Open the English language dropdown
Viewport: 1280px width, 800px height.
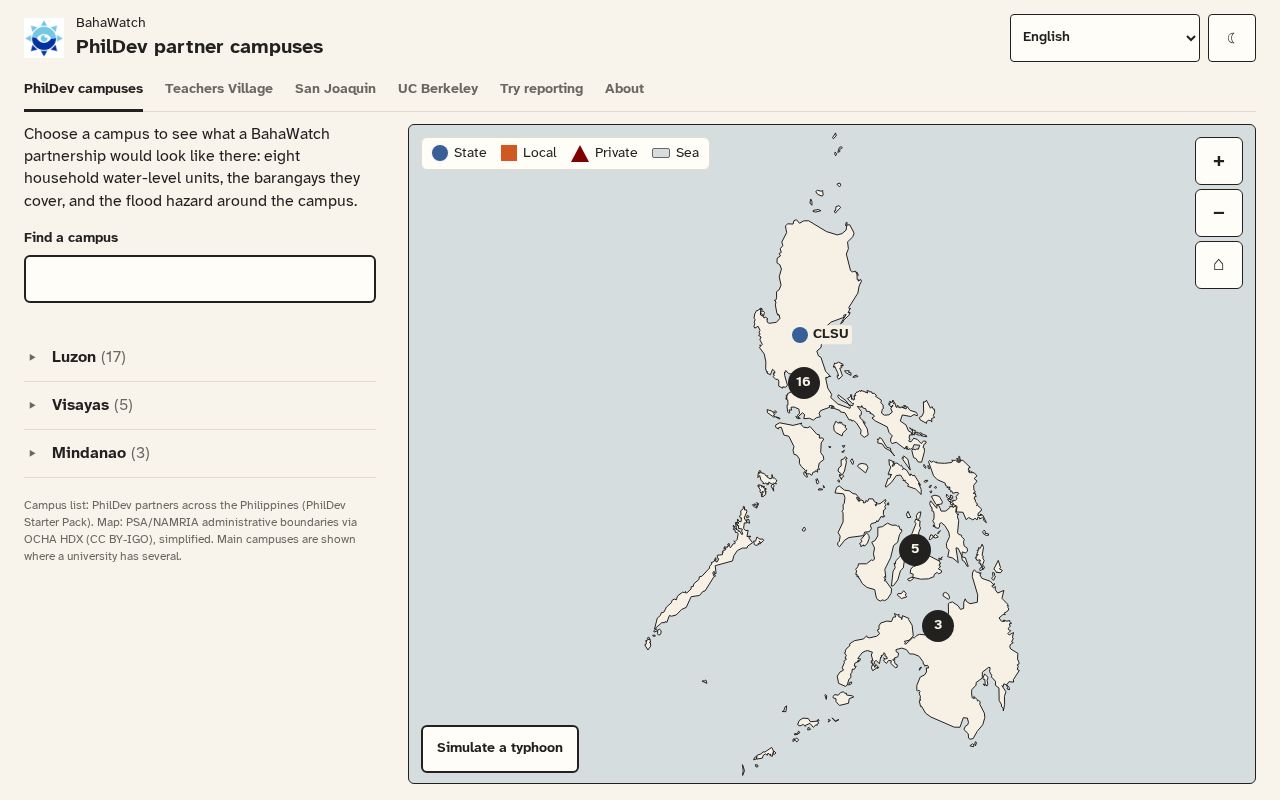point(1105,38)
